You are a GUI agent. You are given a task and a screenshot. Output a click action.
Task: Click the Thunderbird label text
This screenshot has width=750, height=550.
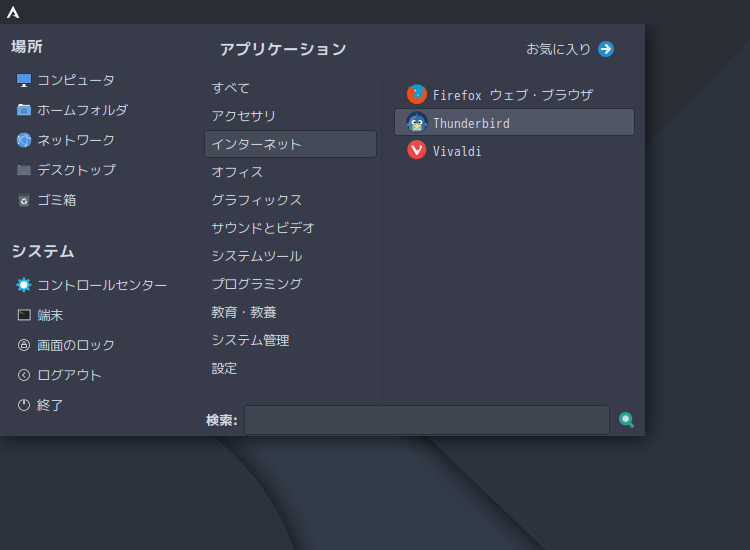coord(471,123)
